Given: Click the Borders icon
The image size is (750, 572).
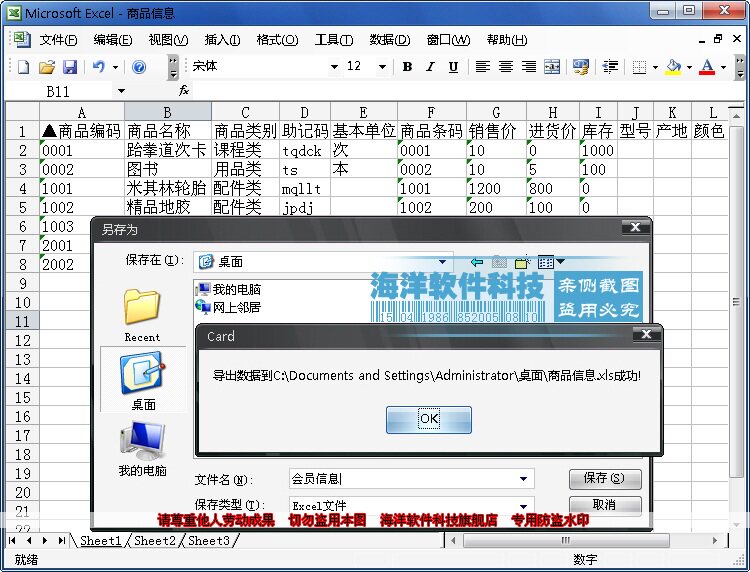Looking at the screenshot, I should point(640,67).
